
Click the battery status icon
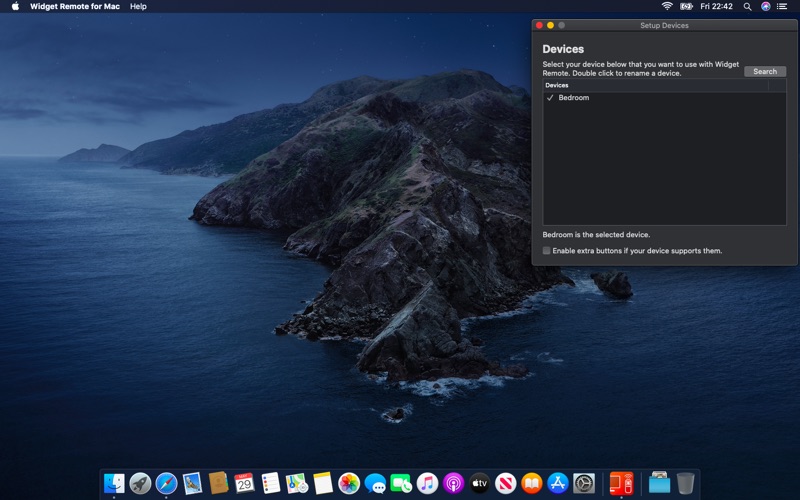[x=686, y=6]
